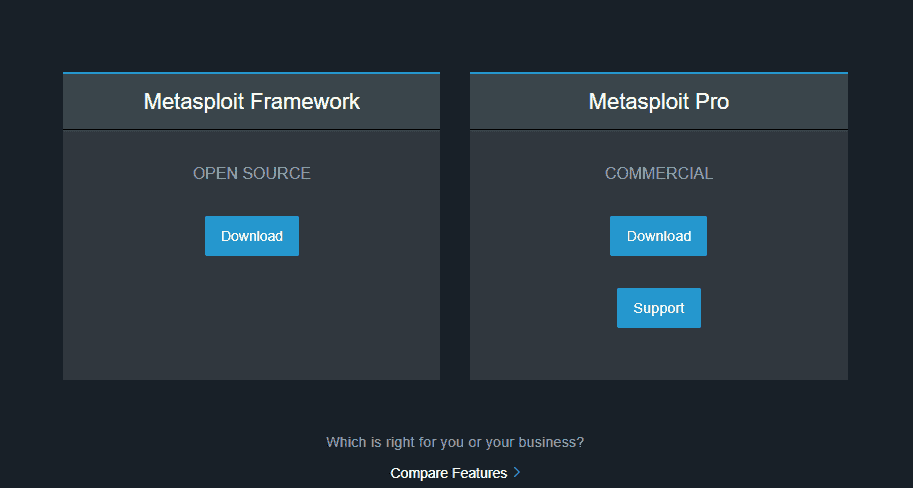
Task: Click the chevron beside Compare Features
Action: click(516, 472)
